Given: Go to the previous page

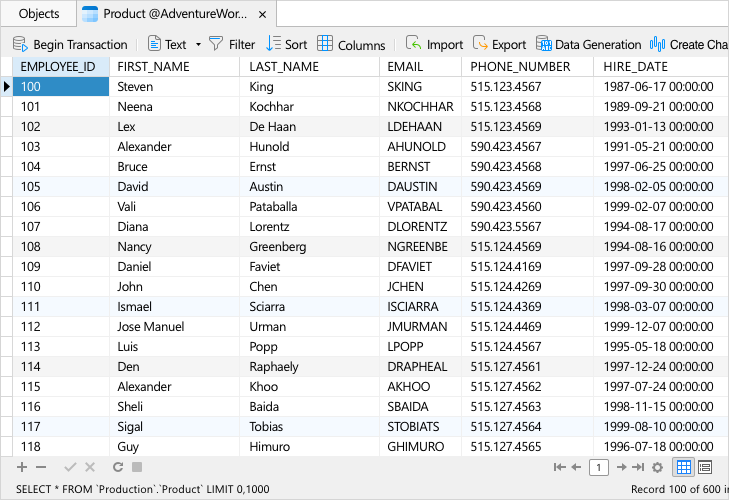Looking at the screenshot, I should click(x=577, y=467).
